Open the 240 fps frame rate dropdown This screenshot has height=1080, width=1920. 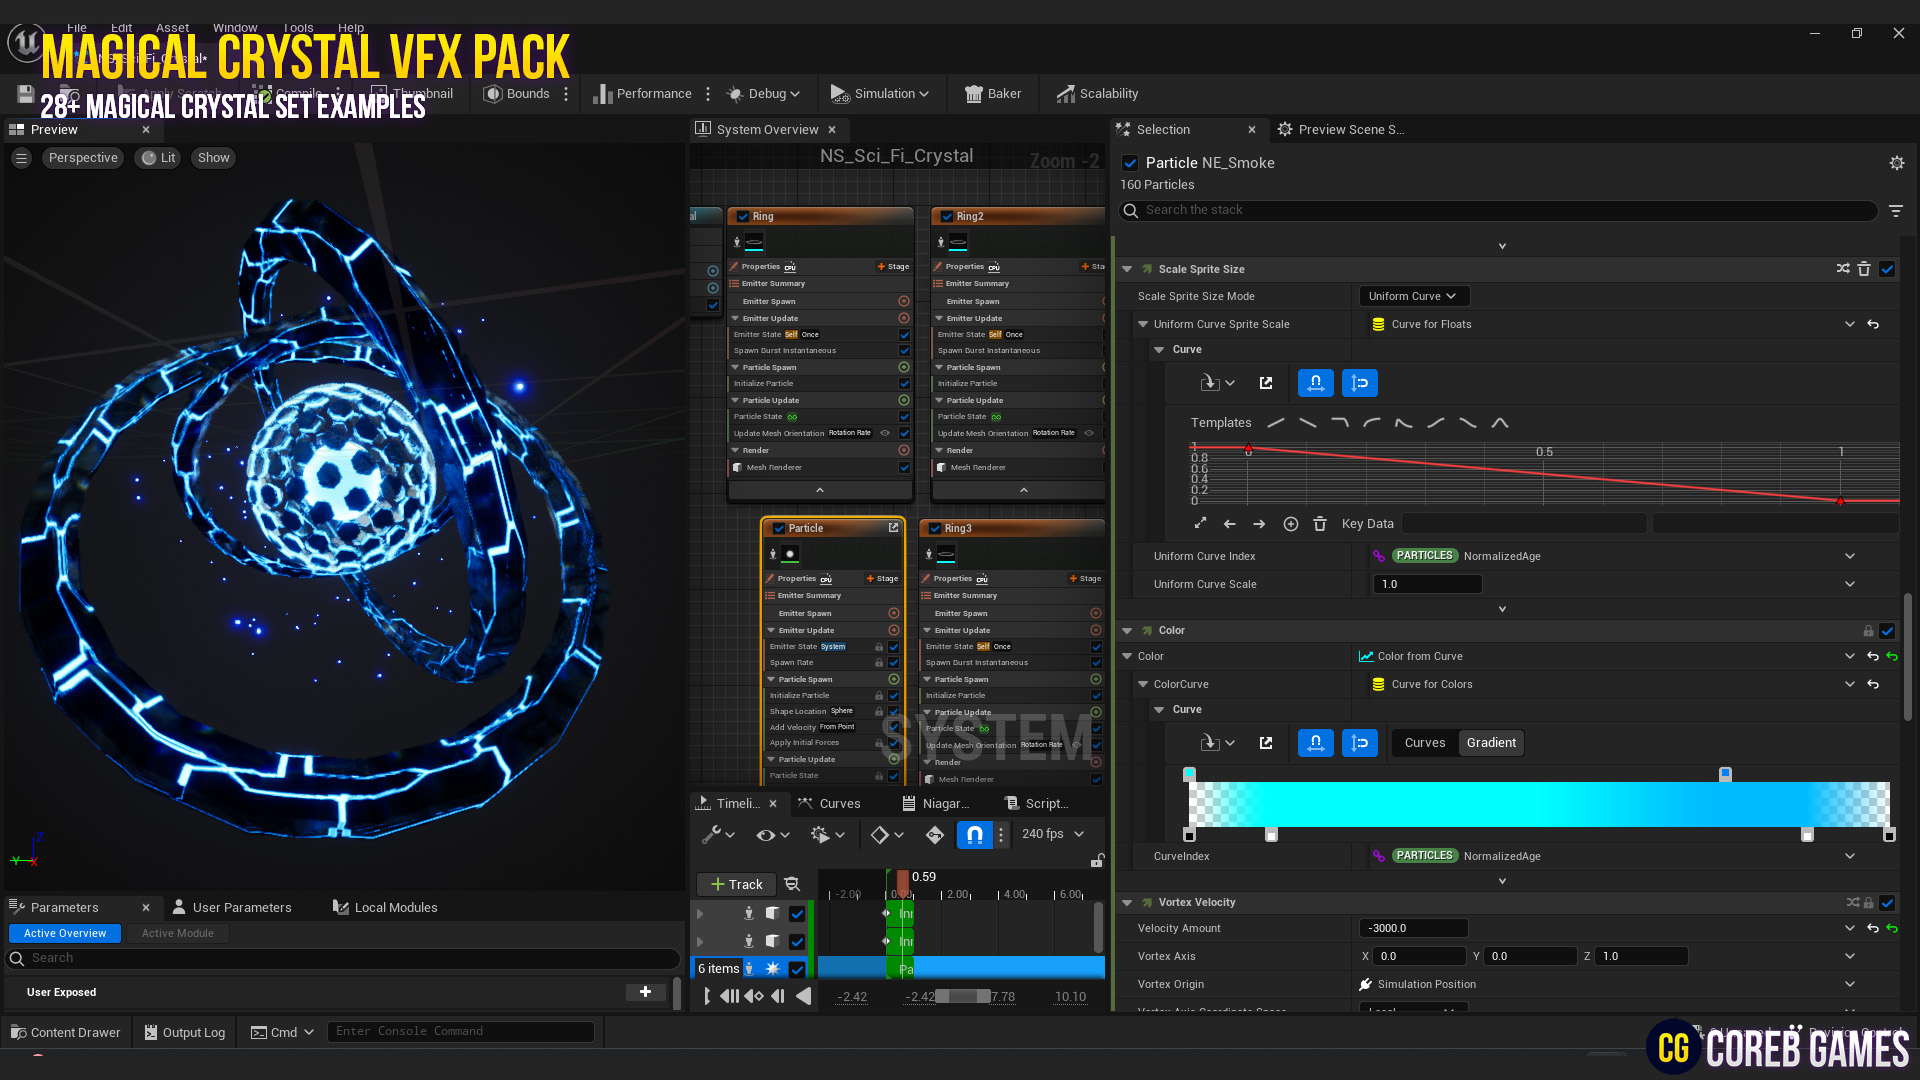point(1053,834)
